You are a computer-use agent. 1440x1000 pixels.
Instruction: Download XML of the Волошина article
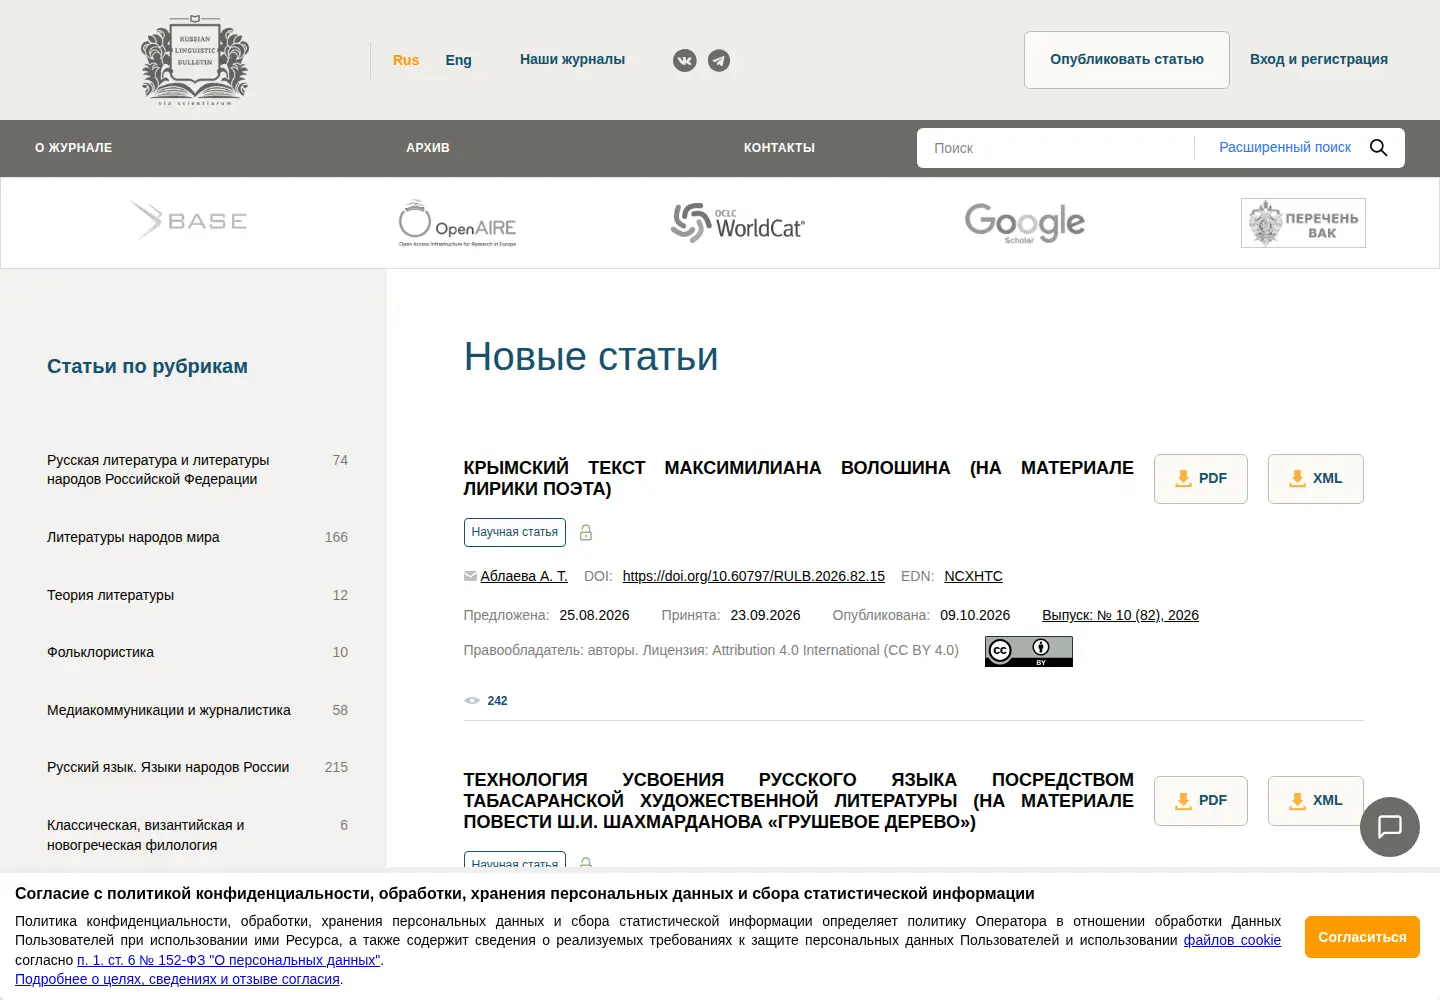[x=1316, y=479]
